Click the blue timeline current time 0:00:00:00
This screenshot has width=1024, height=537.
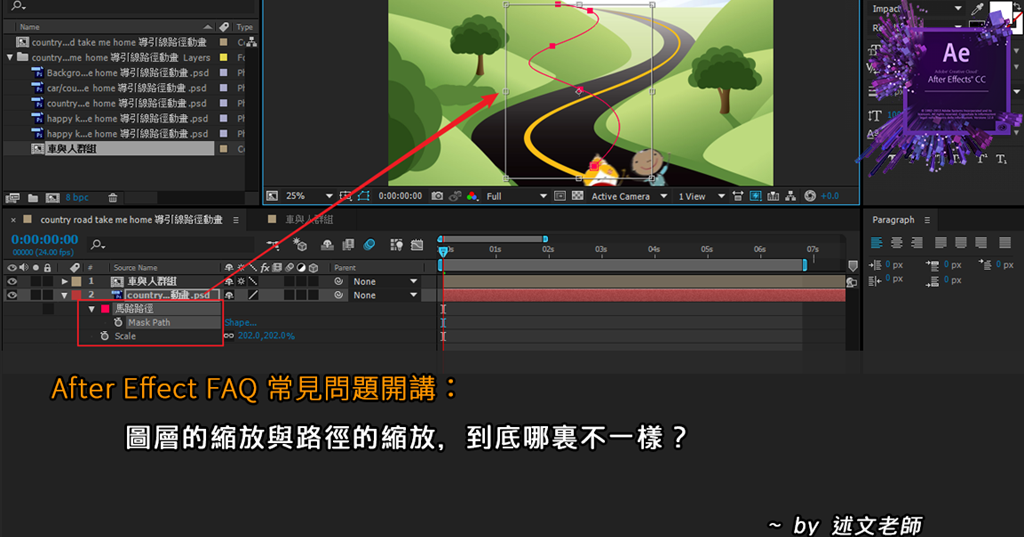44,240
